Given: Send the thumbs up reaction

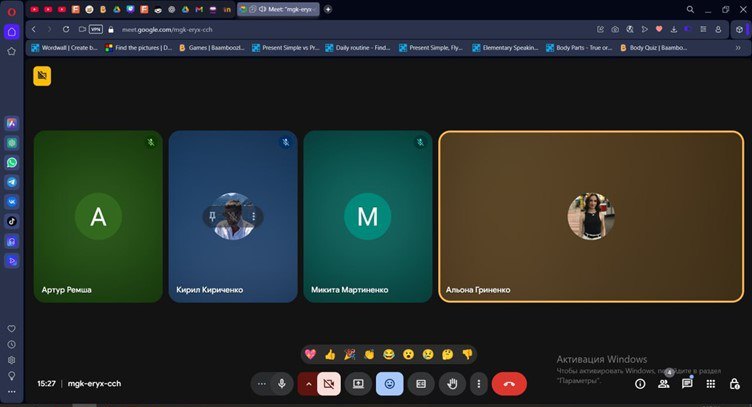Looking at the screenshot, I should tap(330, 354).
